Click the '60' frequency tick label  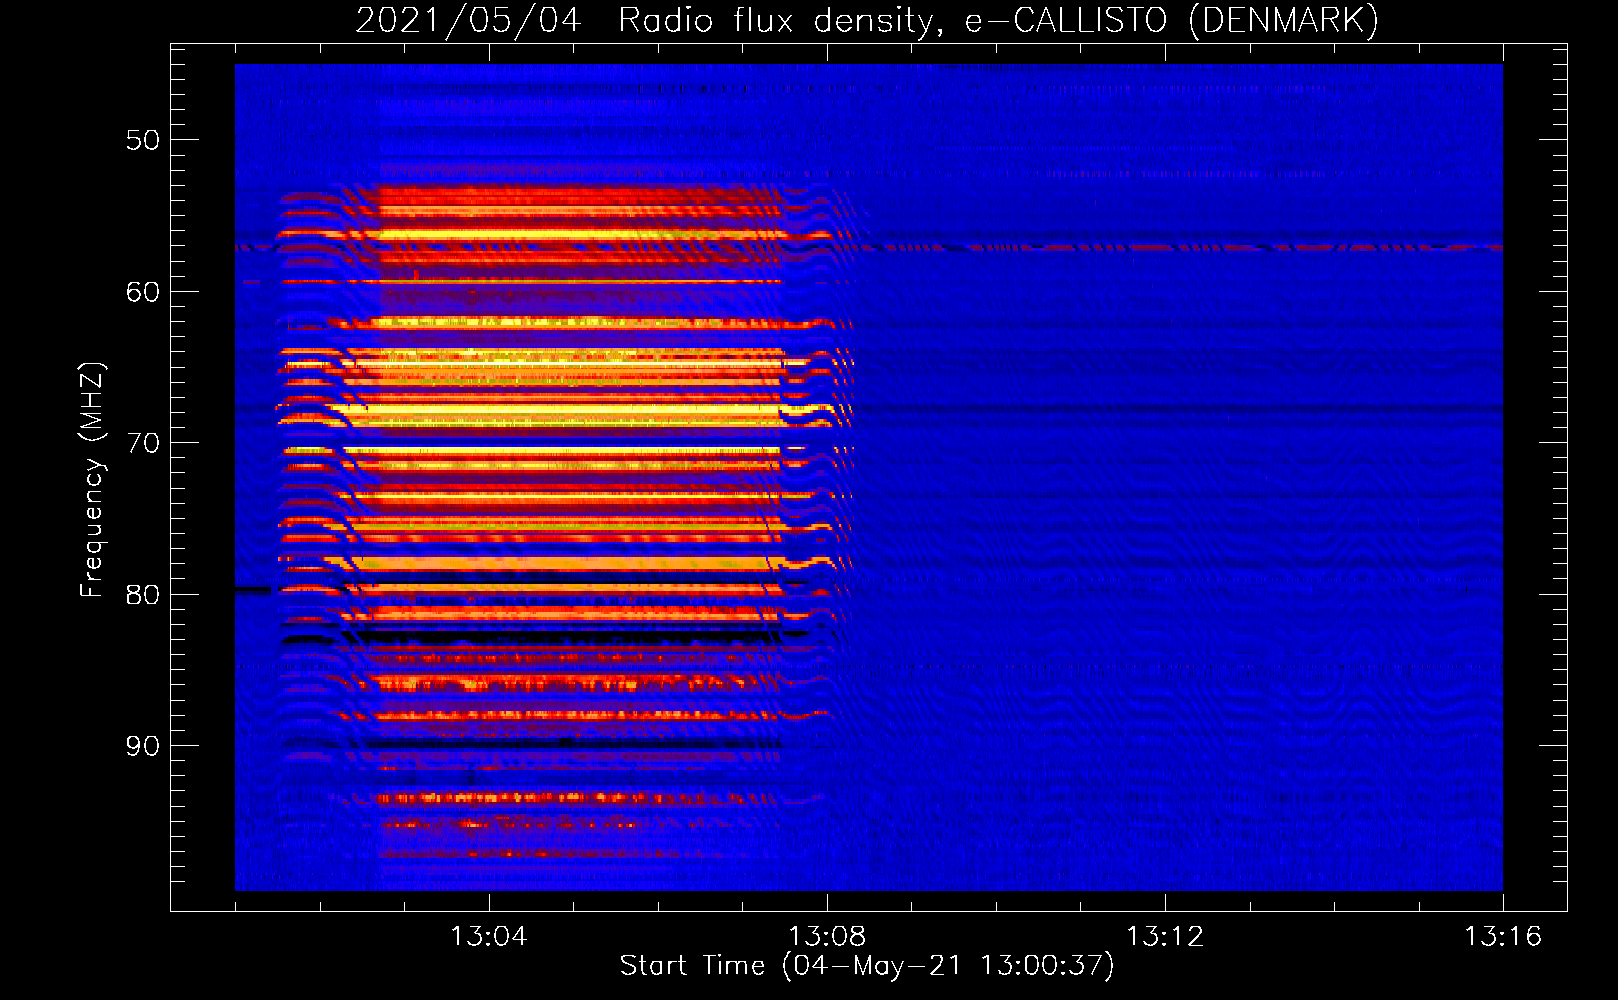(143, 292)
